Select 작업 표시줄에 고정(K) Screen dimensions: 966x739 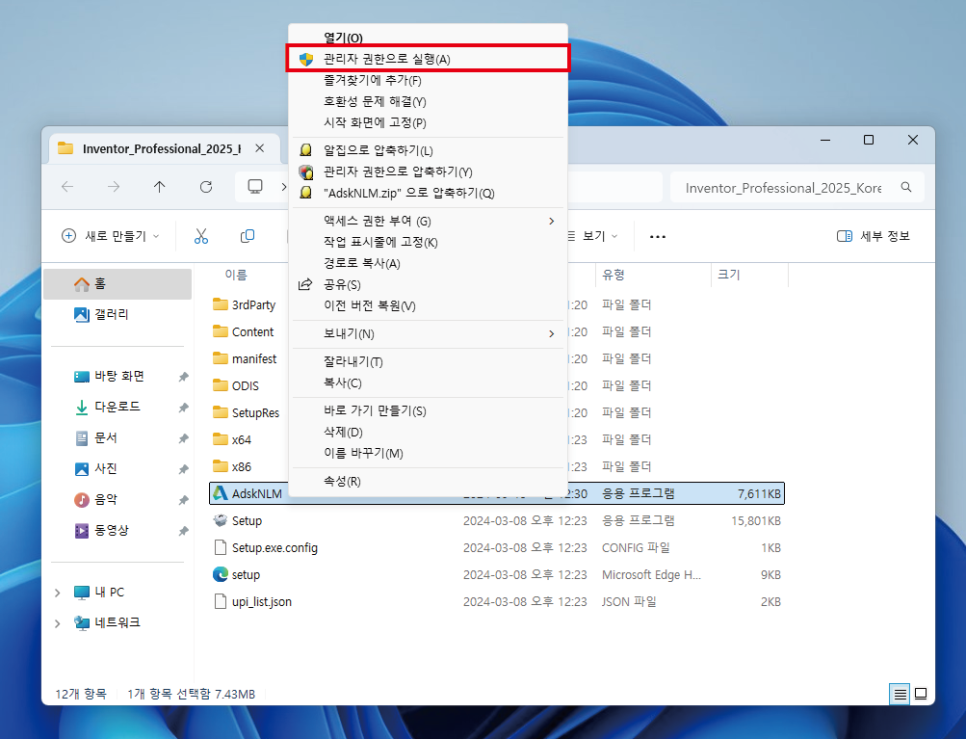pyautogui.click(x=428, y=242)
